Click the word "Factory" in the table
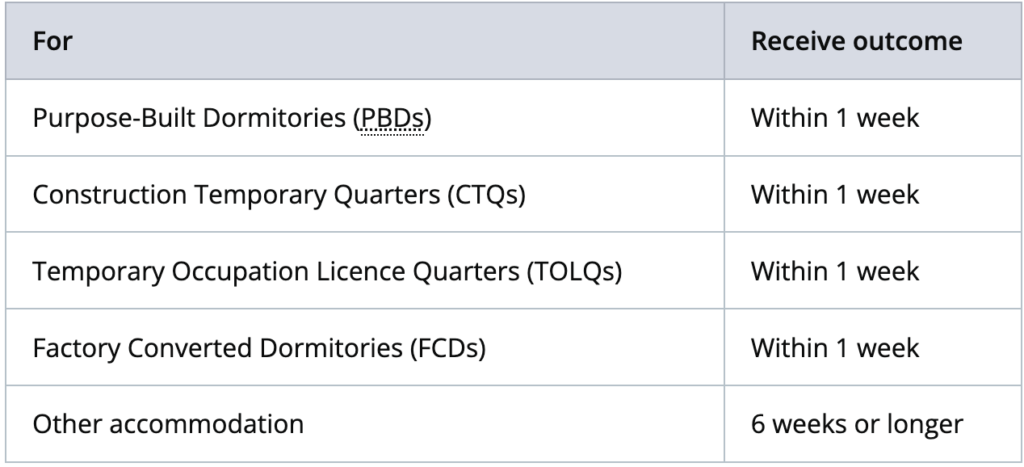 coord(76,349)
